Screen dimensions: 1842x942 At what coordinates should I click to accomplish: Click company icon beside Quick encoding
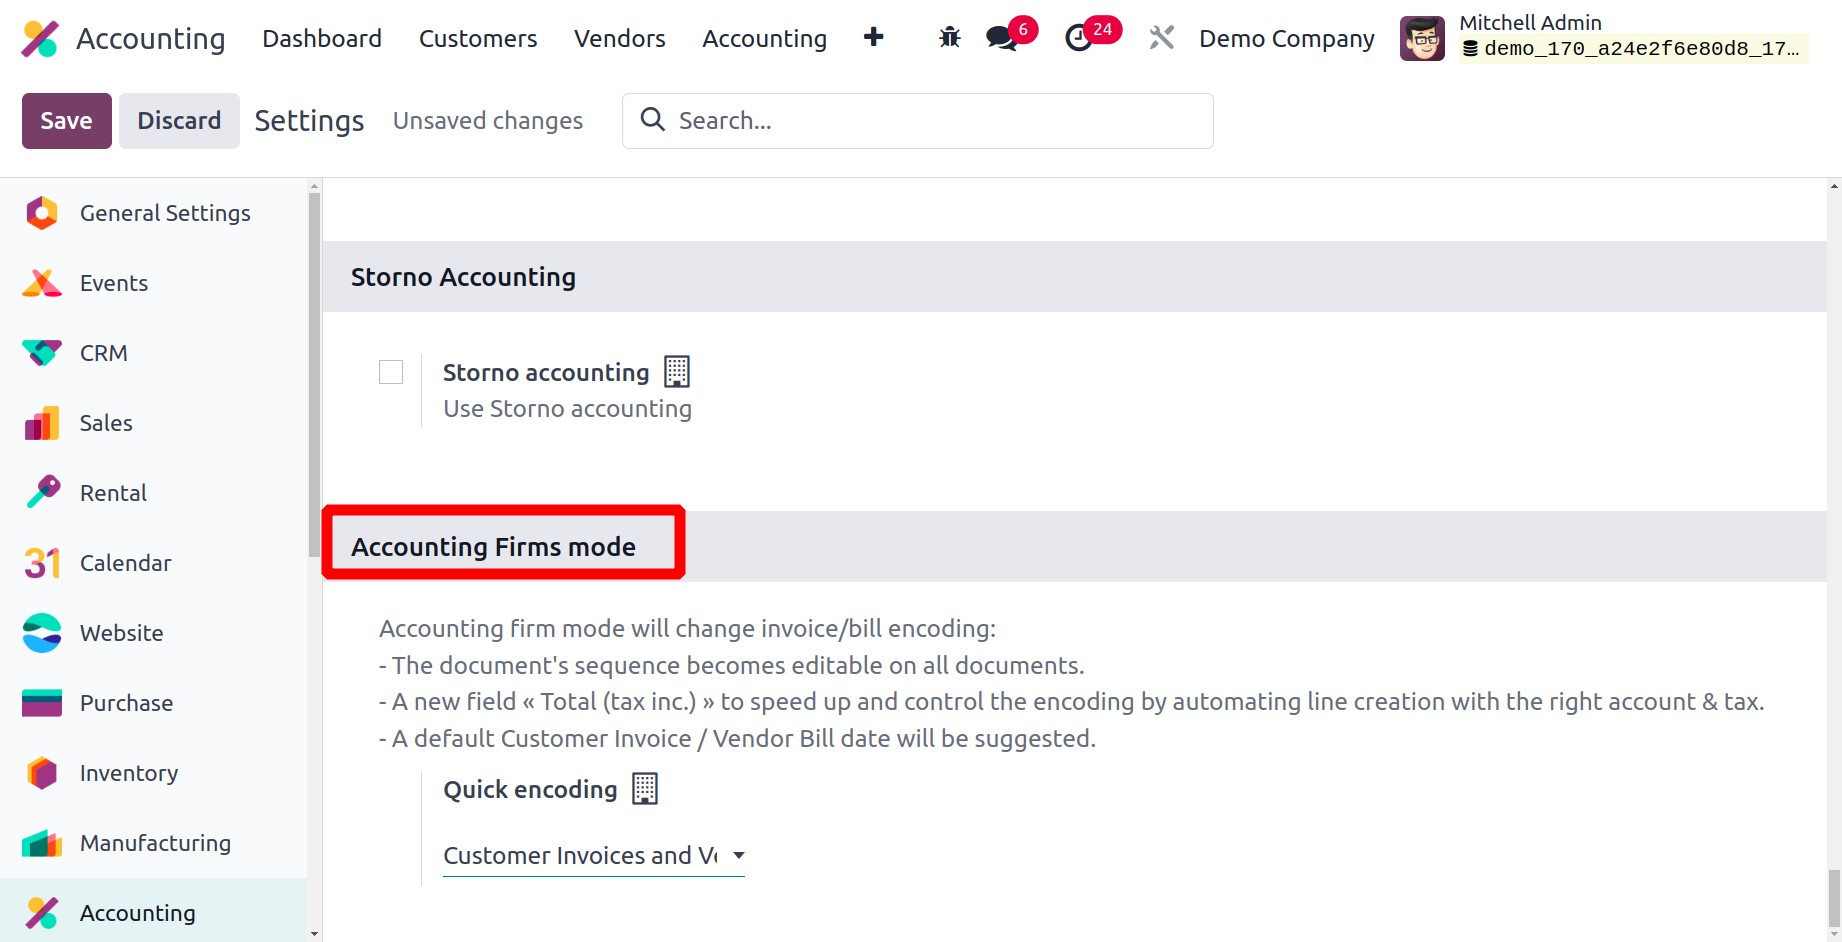click(645, 789)
